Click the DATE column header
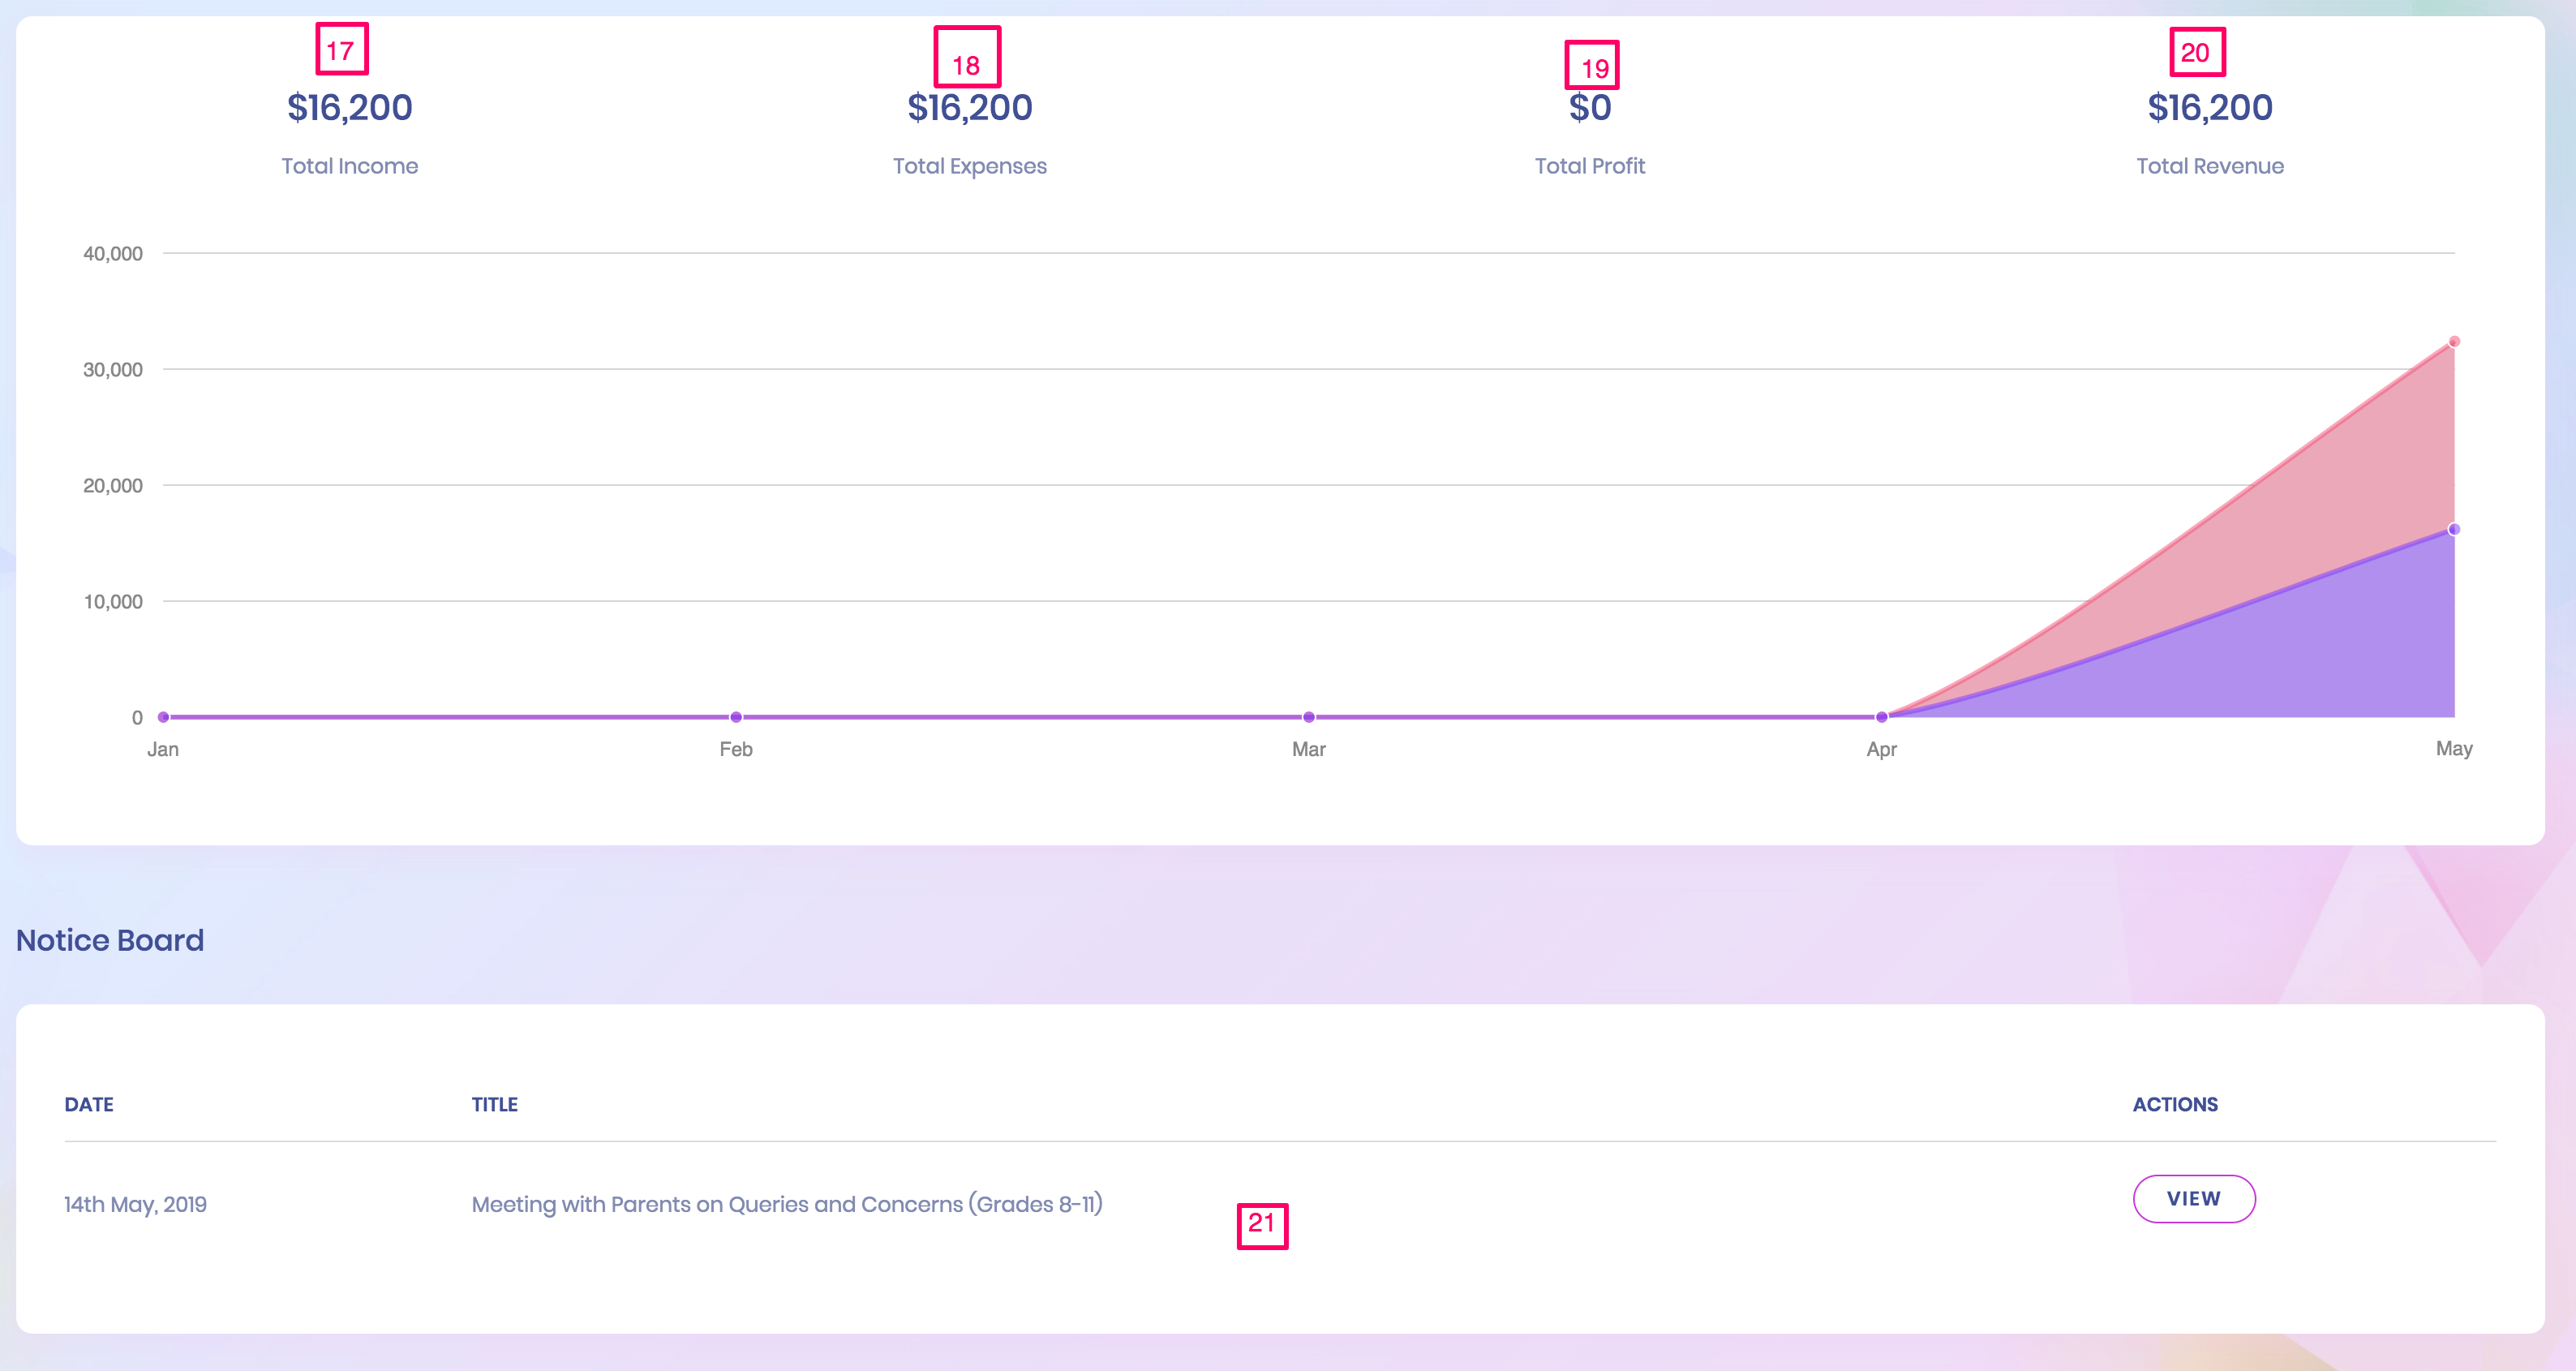Screen dimensions: 2576x1371 point(89,1104)
